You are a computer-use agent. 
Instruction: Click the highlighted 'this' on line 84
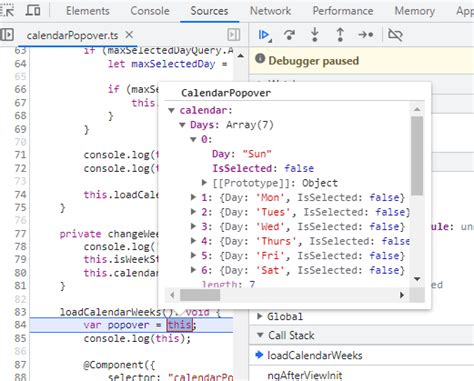pos(180,325)
